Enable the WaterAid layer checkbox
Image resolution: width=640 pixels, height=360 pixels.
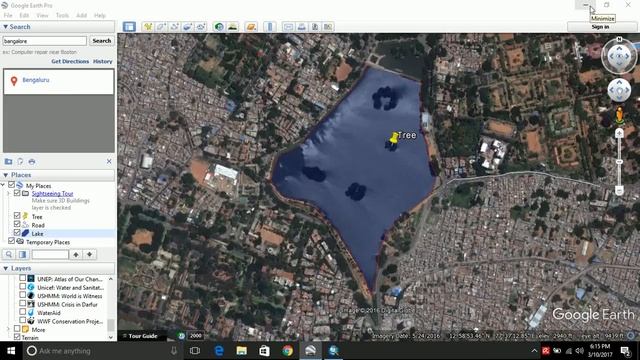(23, 312)
